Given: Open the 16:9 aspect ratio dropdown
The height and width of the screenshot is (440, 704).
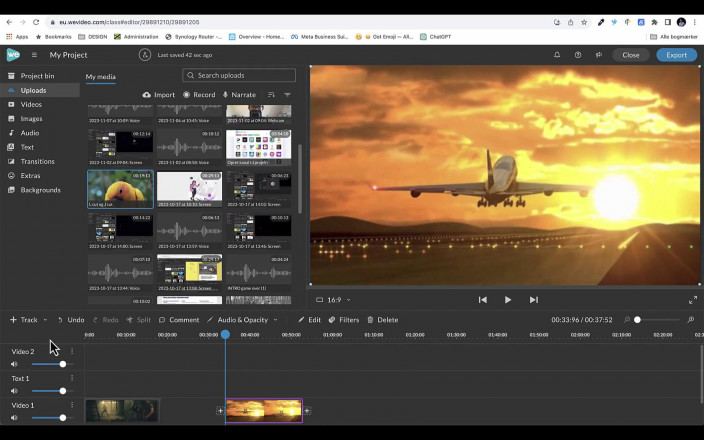Looking at the screenshot, I should point(334,299).
